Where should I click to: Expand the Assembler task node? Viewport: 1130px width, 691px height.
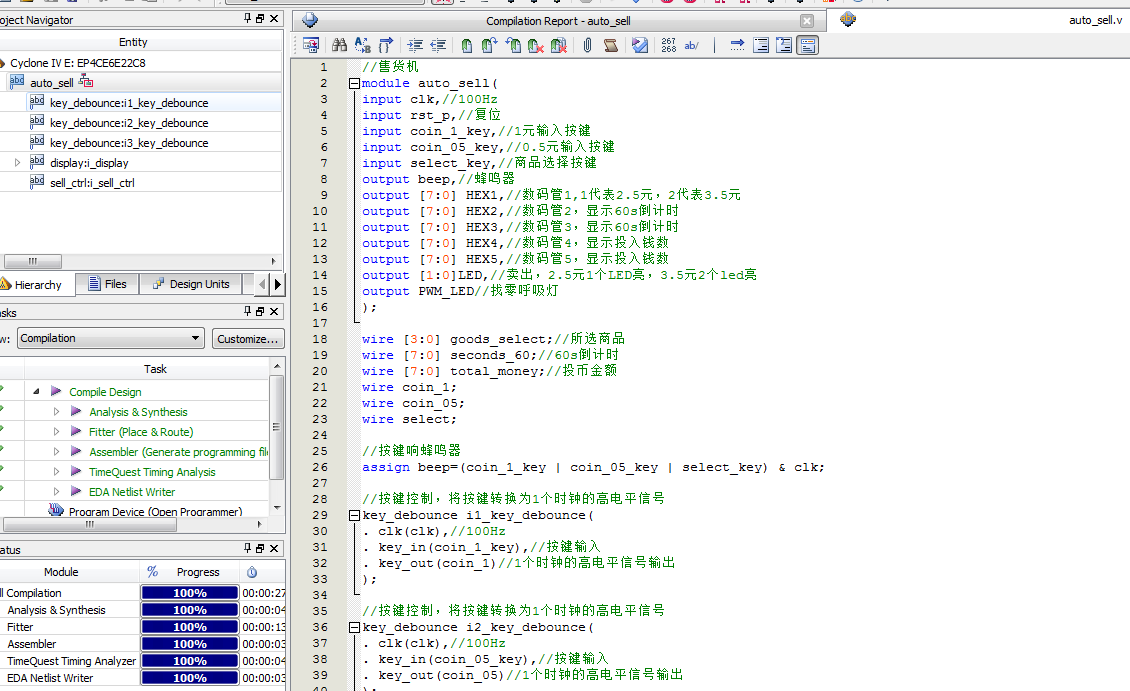(x=56, y=452)
